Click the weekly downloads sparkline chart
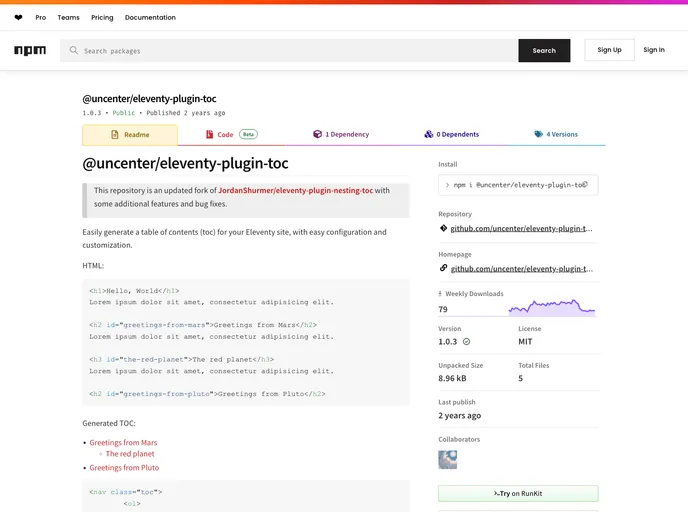The height and width of the screenshot is (512, 688). 552,307
